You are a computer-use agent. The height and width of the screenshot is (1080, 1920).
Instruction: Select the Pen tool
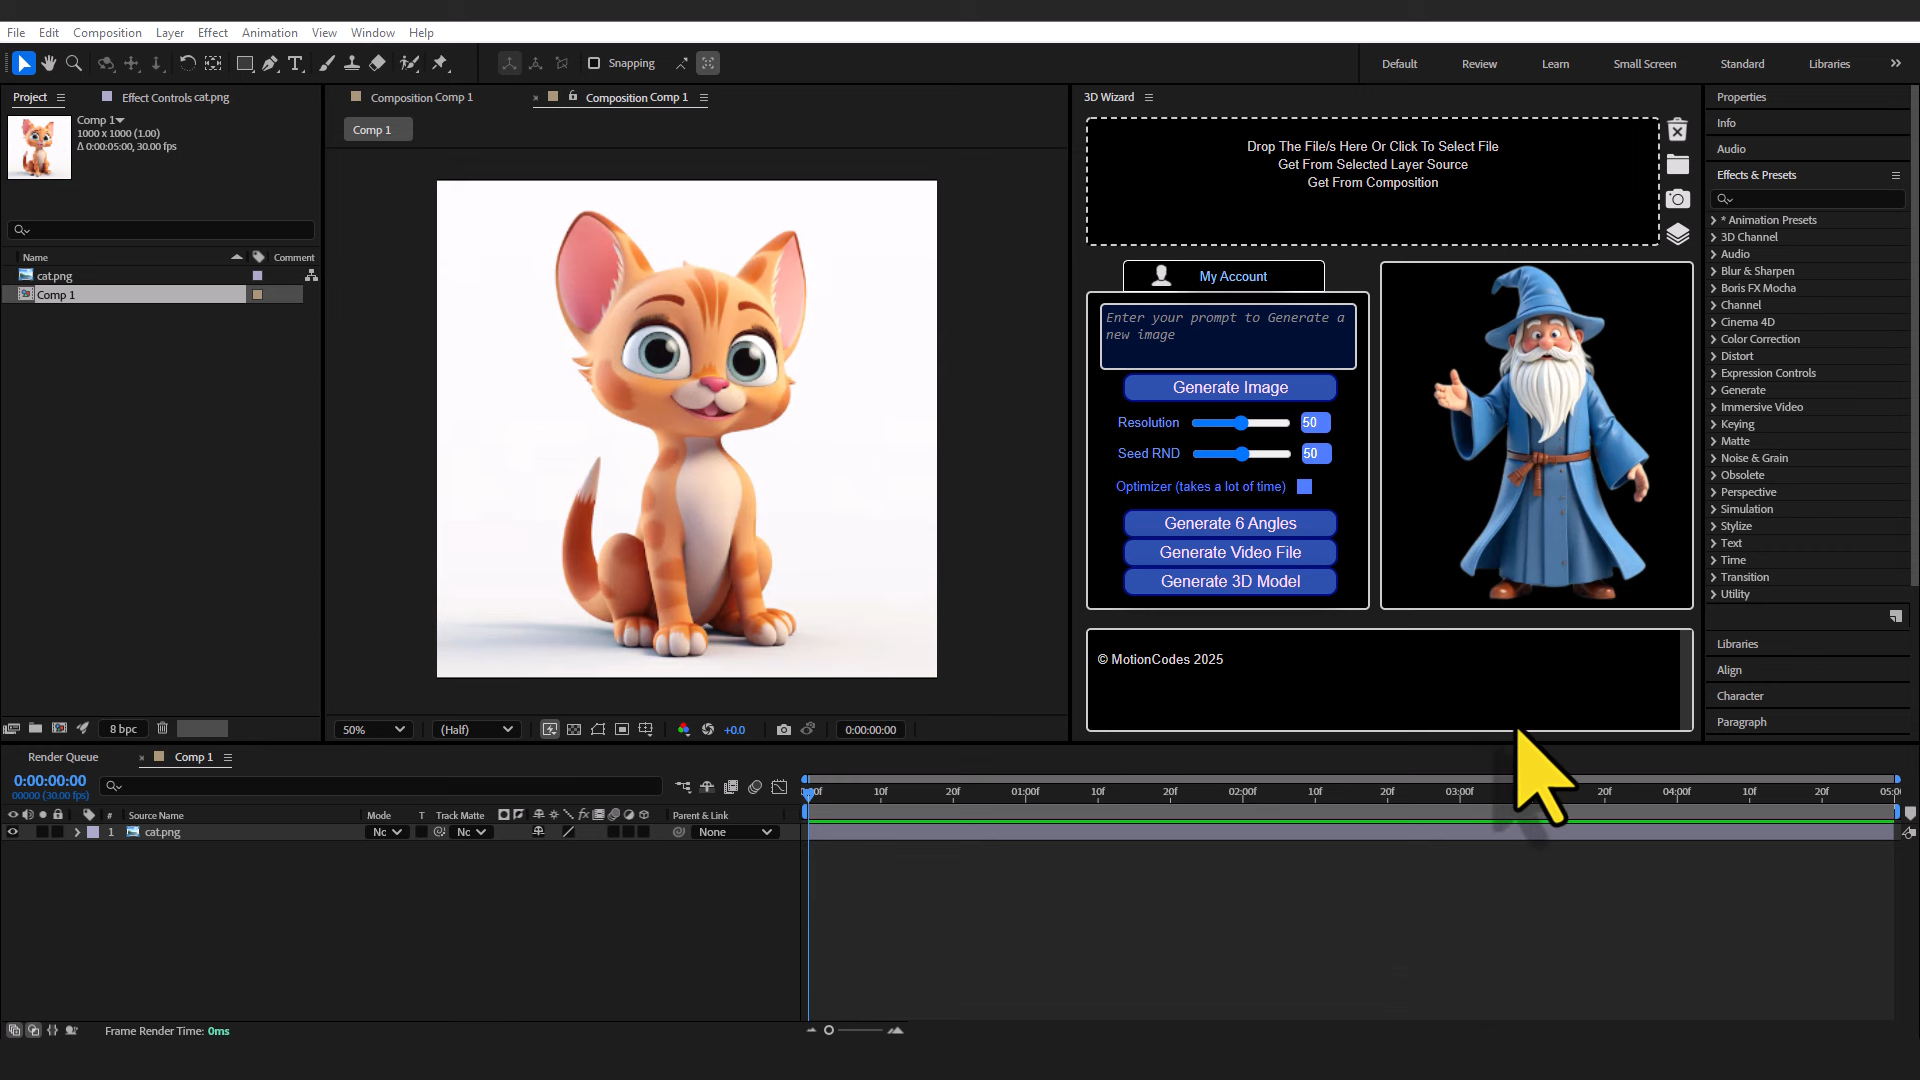[270, 63]
